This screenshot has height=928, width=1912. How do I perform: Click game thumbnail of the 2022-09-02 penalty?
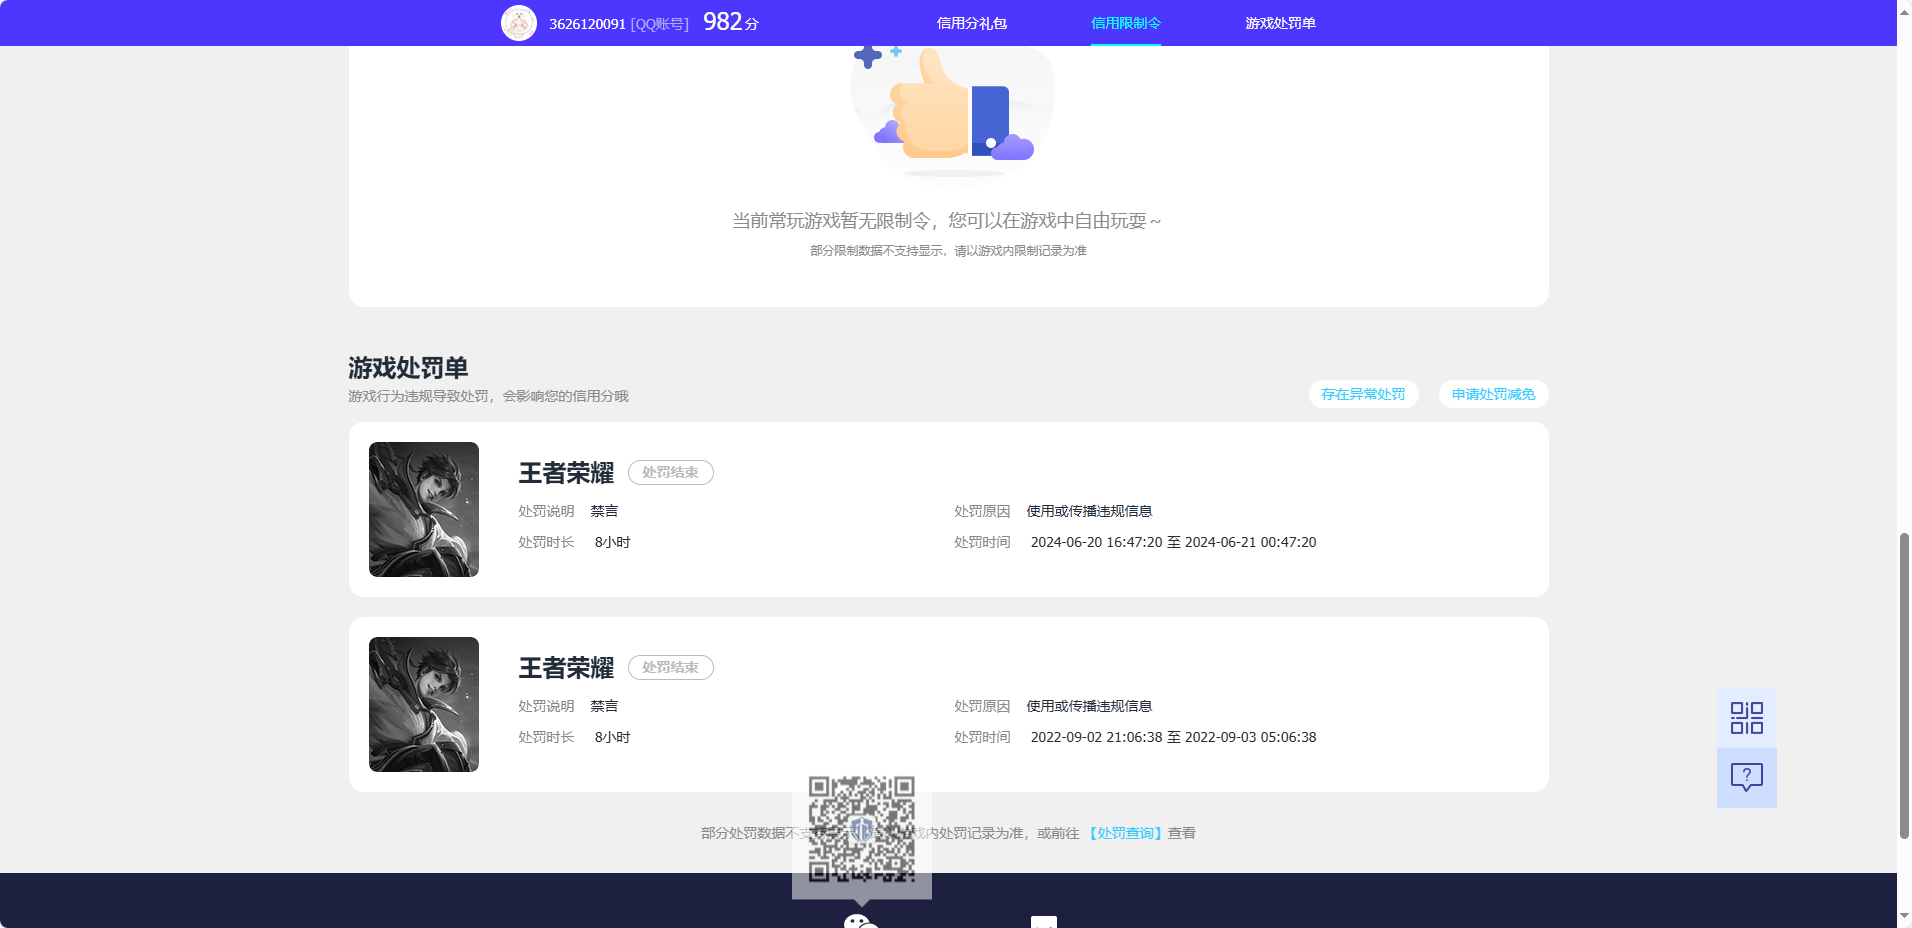[x=424, y=704]
